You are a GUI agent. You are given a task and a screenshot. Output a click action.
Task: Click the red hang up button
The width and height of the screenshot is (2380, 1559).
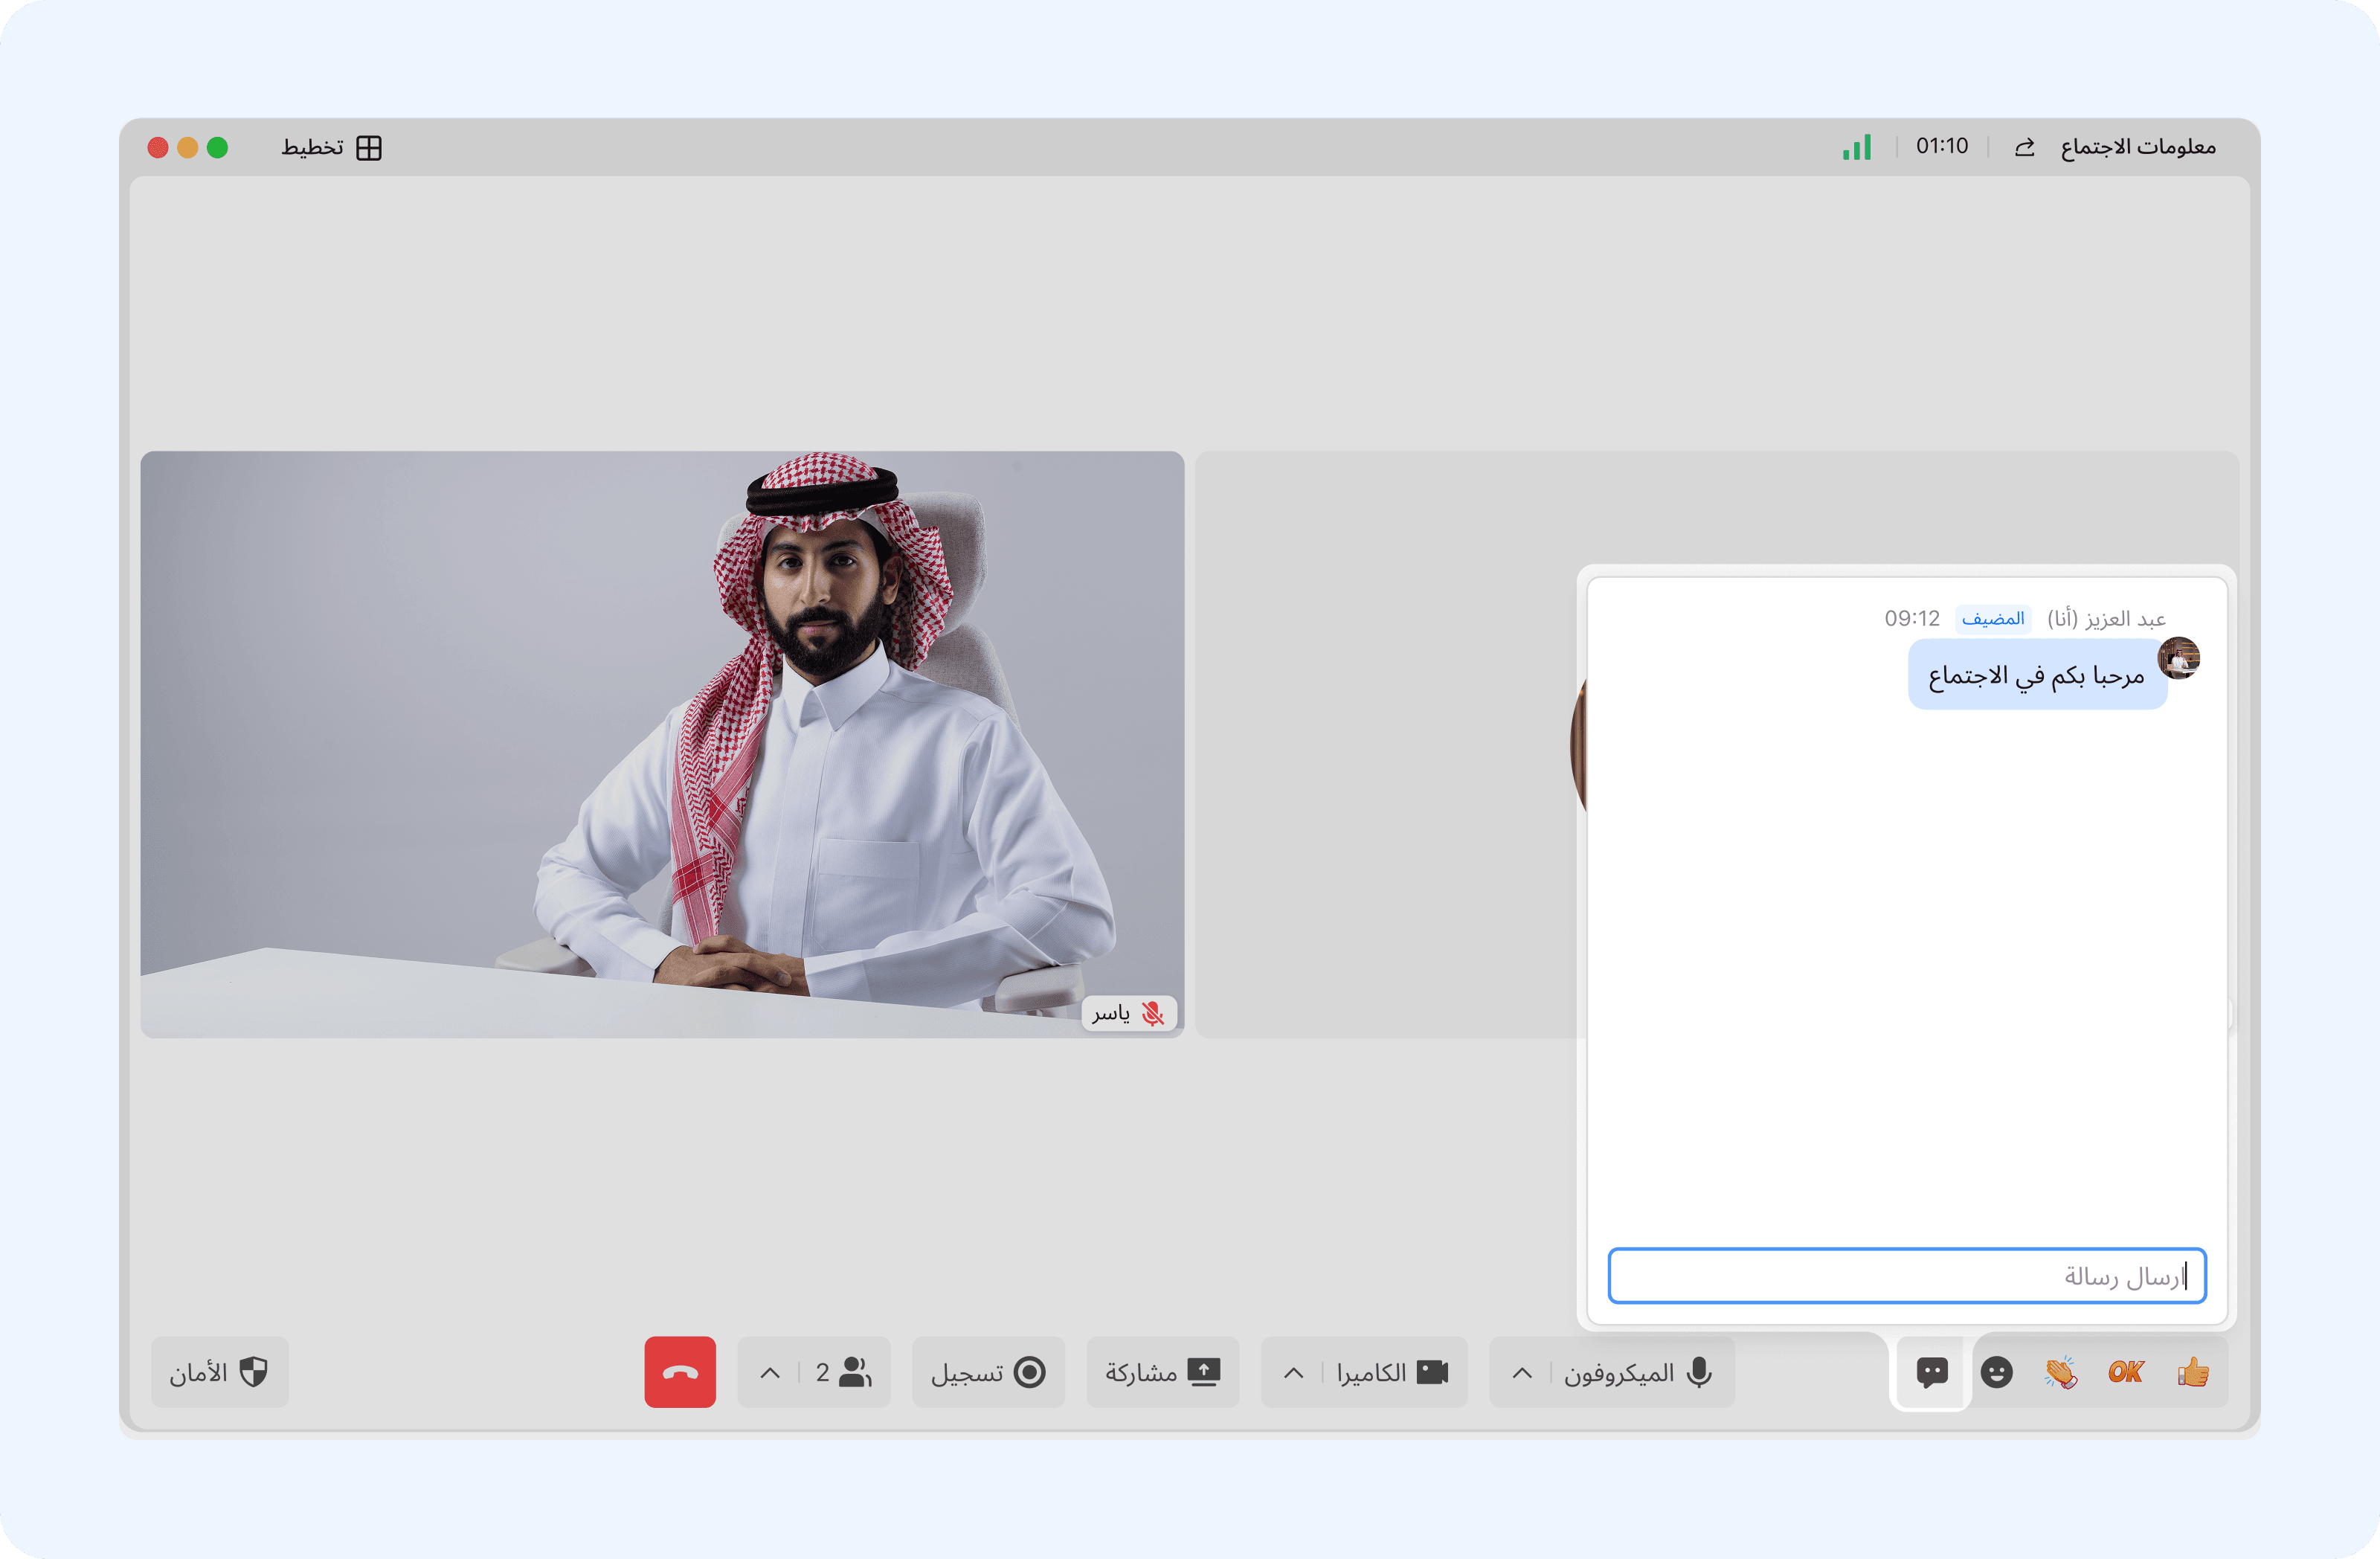680,1372
